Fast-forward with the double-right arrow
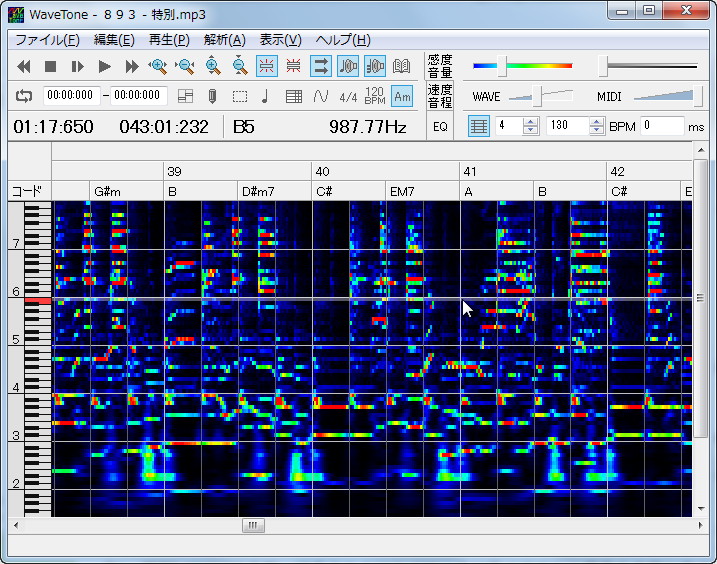The image size is (717, 564). pos(132,67)
